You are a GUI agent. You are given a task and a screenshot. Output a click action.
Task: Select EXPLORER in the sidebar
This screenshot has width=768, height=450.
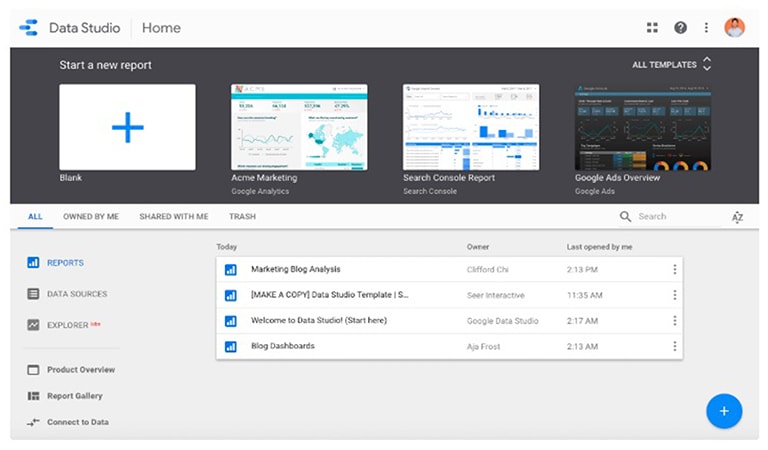tap(68, 325)
